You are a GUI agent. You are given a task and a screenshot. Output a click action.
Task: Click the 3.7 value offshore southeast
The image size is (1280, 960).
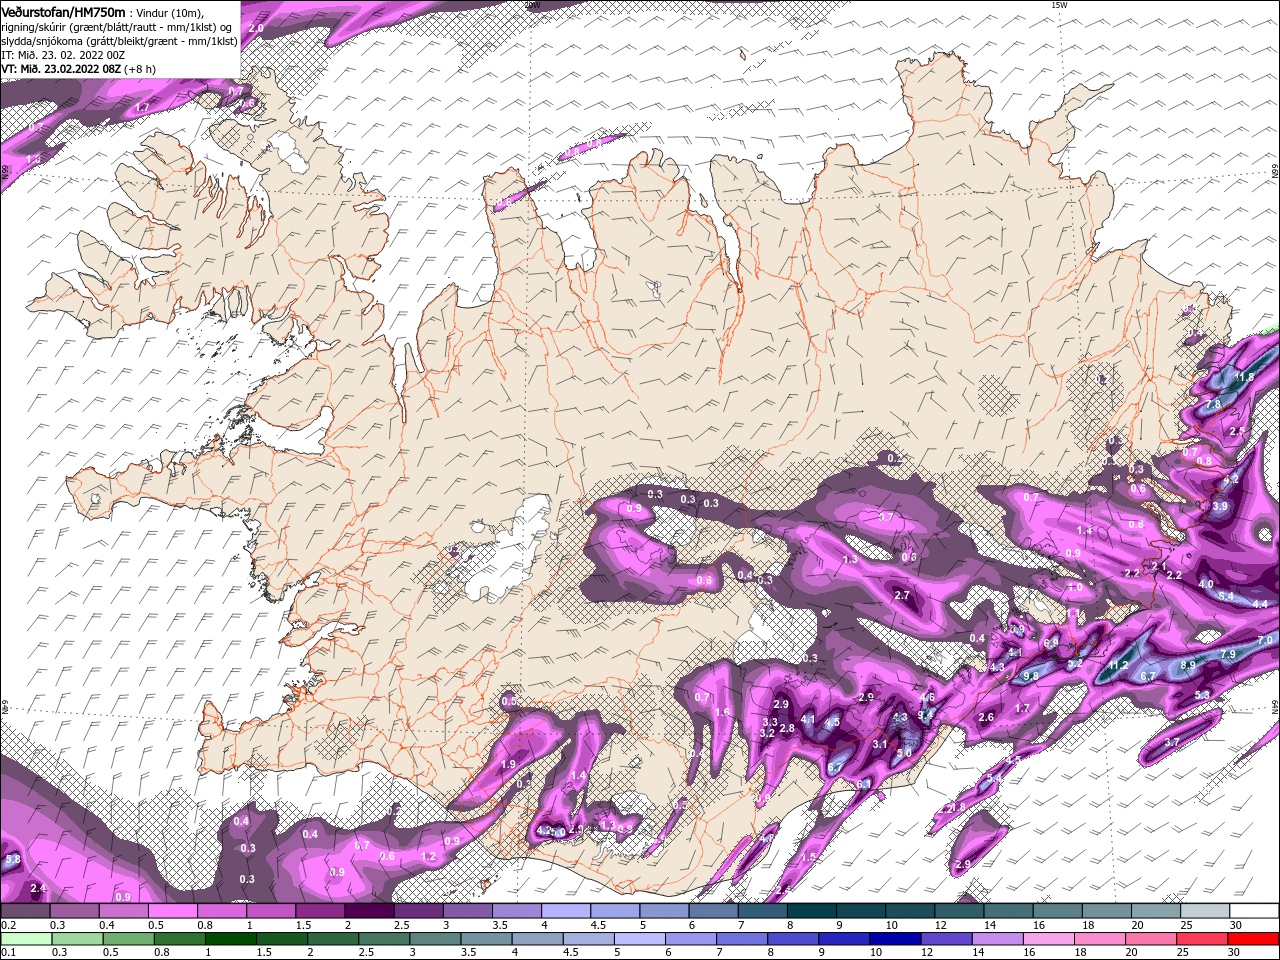pos(1173,743)
